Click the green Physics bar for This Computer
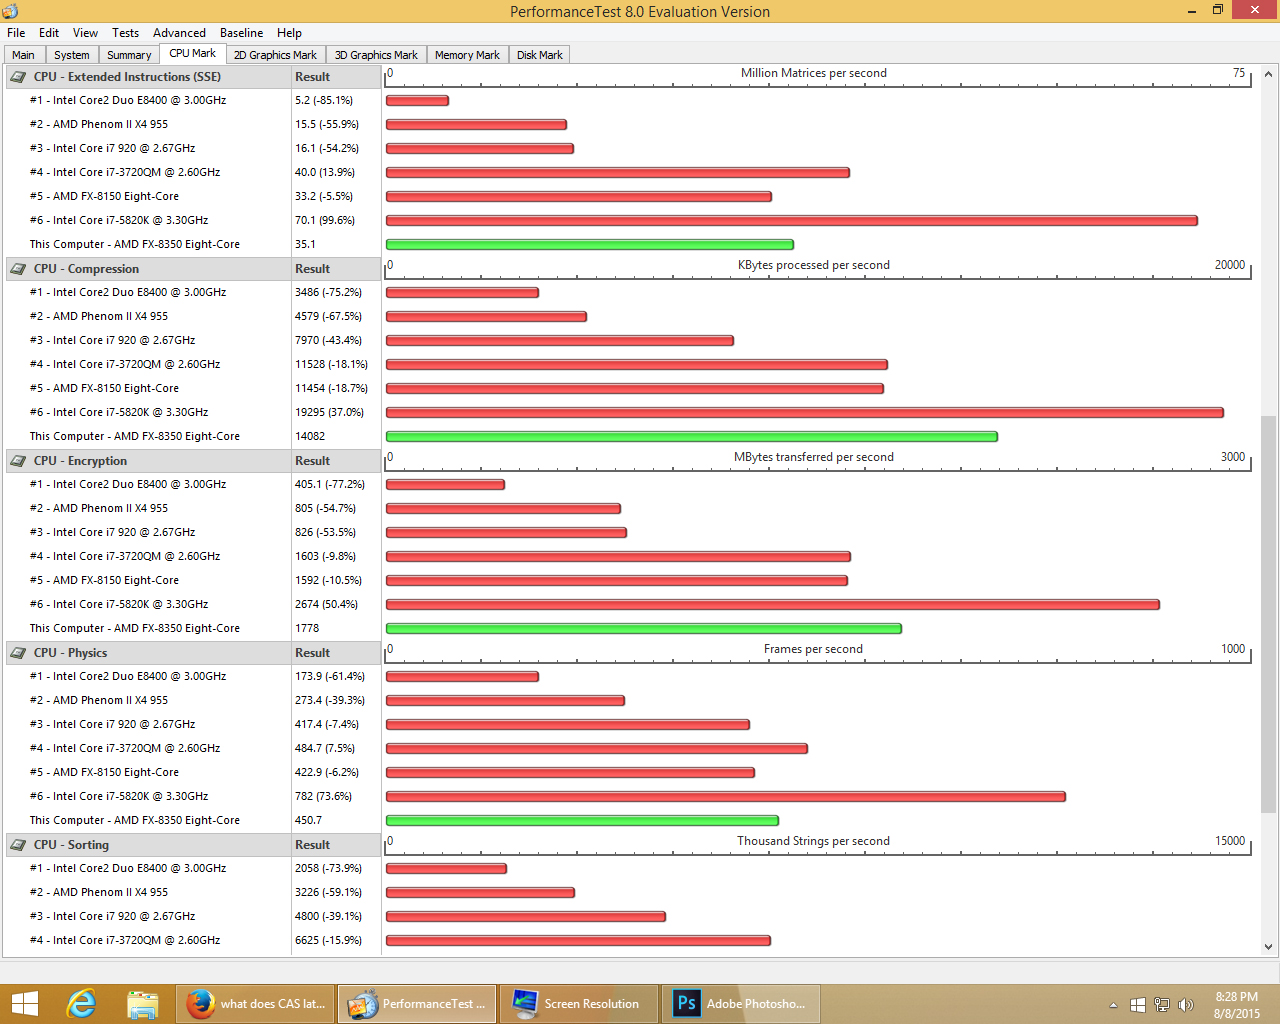 pyautogui.click(x=582, y=820)
